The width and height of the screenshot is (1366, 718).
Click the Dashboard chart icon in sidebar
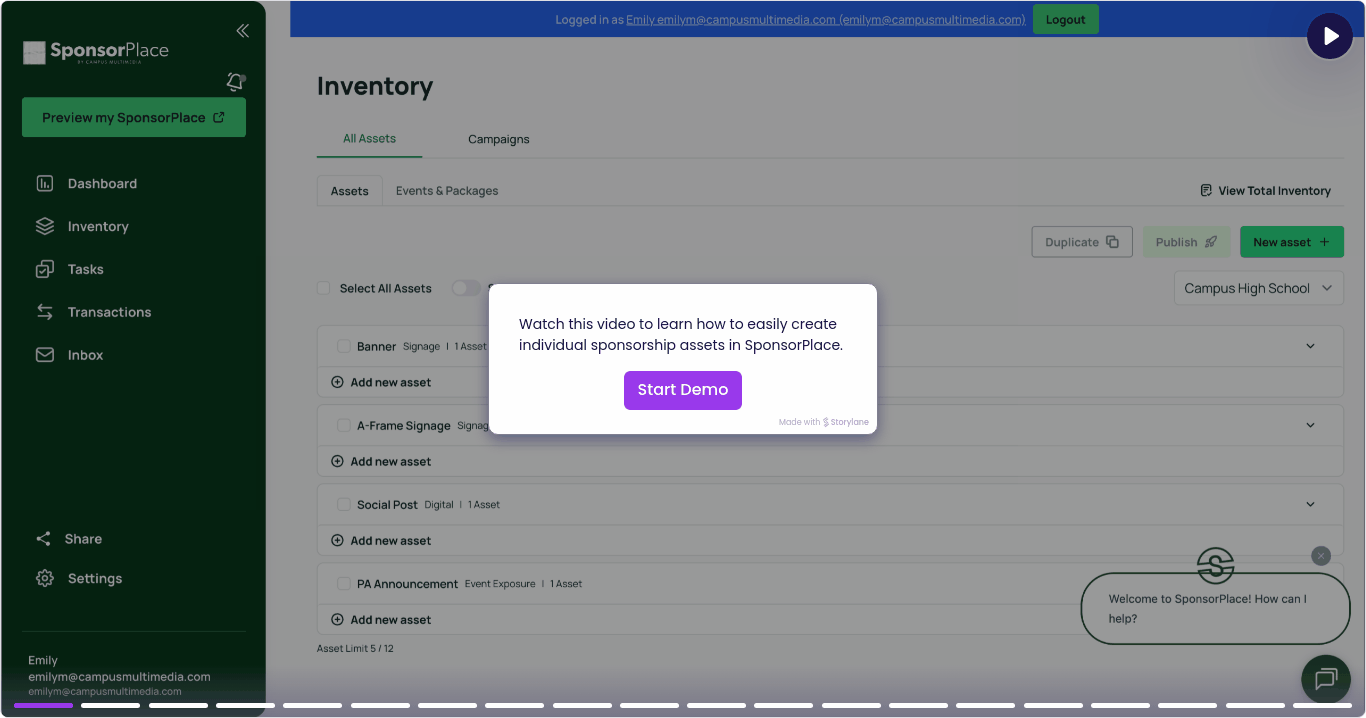coord(45,184)
